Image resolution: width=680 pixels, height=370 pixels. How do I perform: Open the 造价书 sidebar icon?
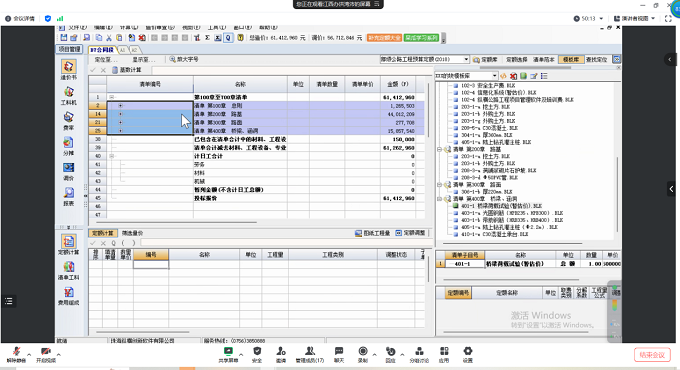pos(69,69)
